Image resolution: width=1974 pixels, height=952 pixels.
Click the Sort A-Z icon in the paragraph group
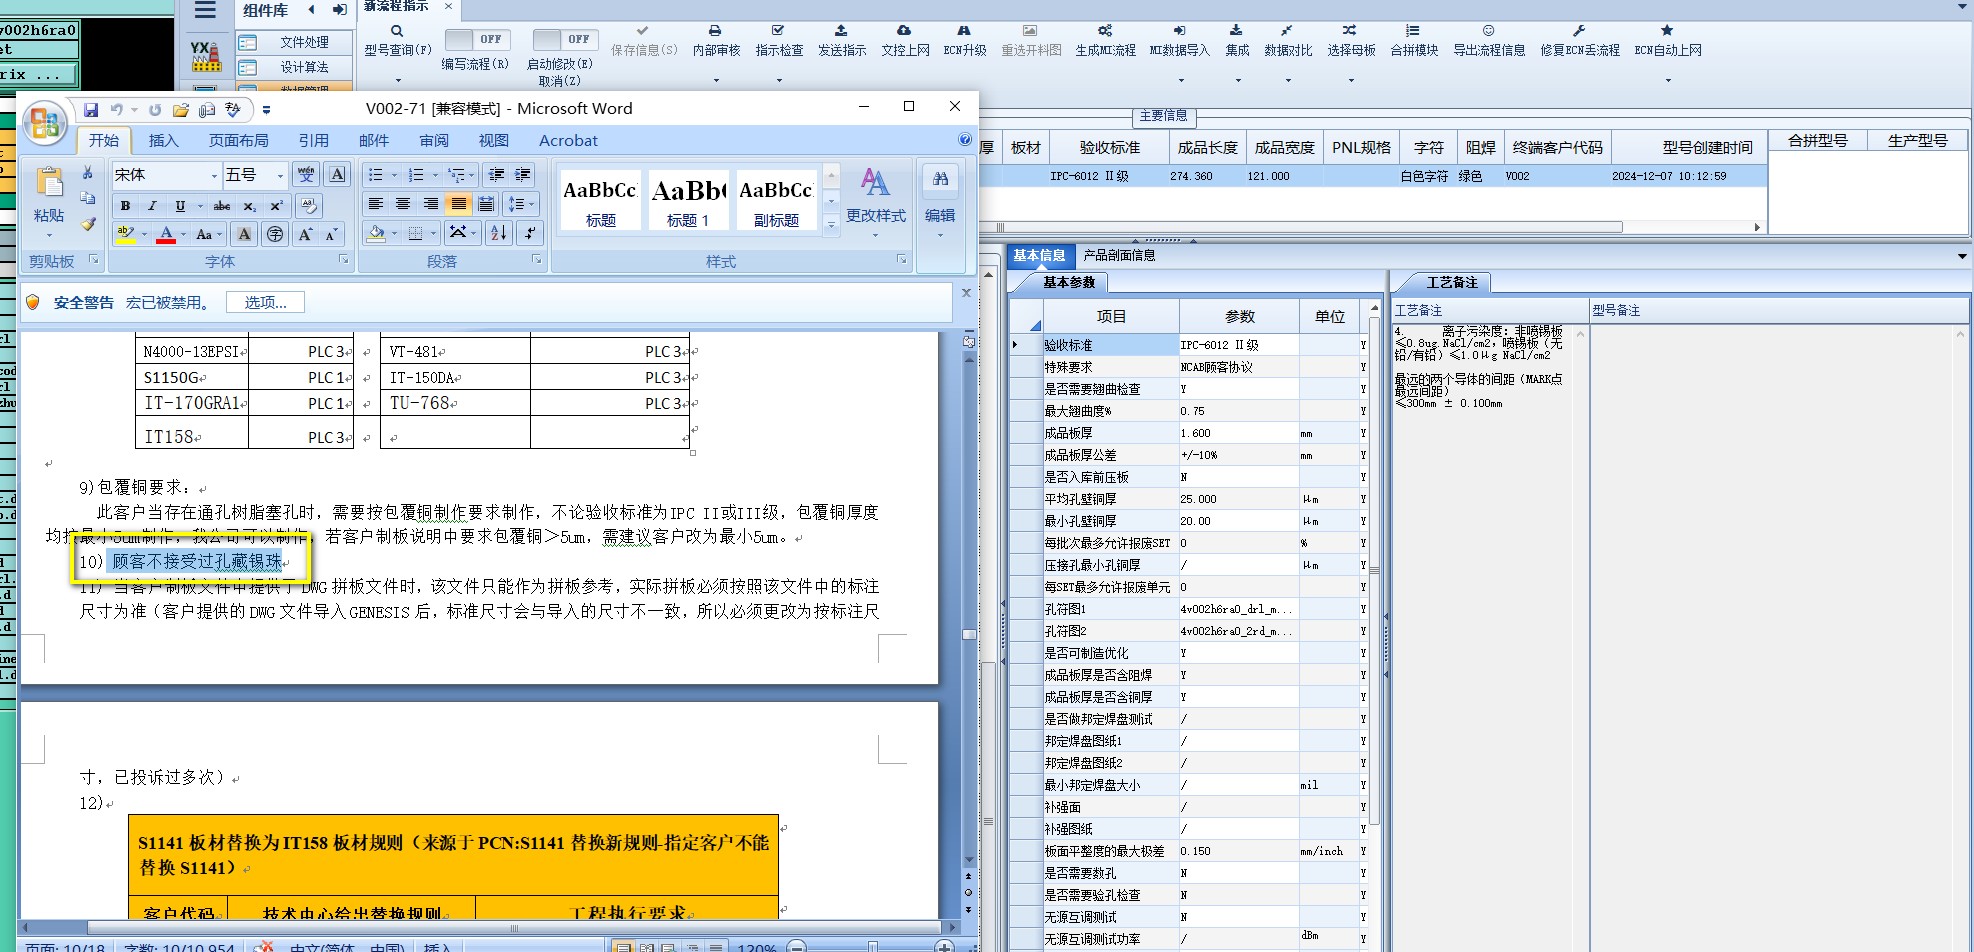[499, 233]
